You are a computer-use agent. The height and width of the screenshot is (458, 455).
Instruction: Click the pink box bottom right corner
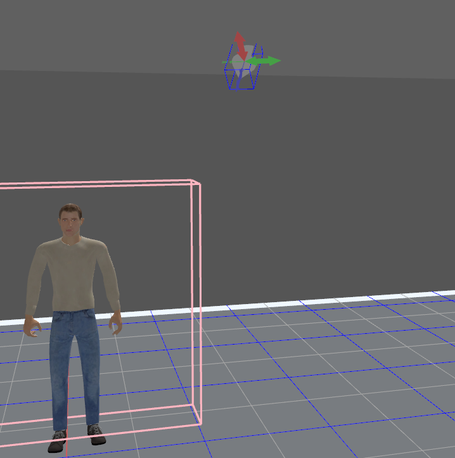click(200, 424)
